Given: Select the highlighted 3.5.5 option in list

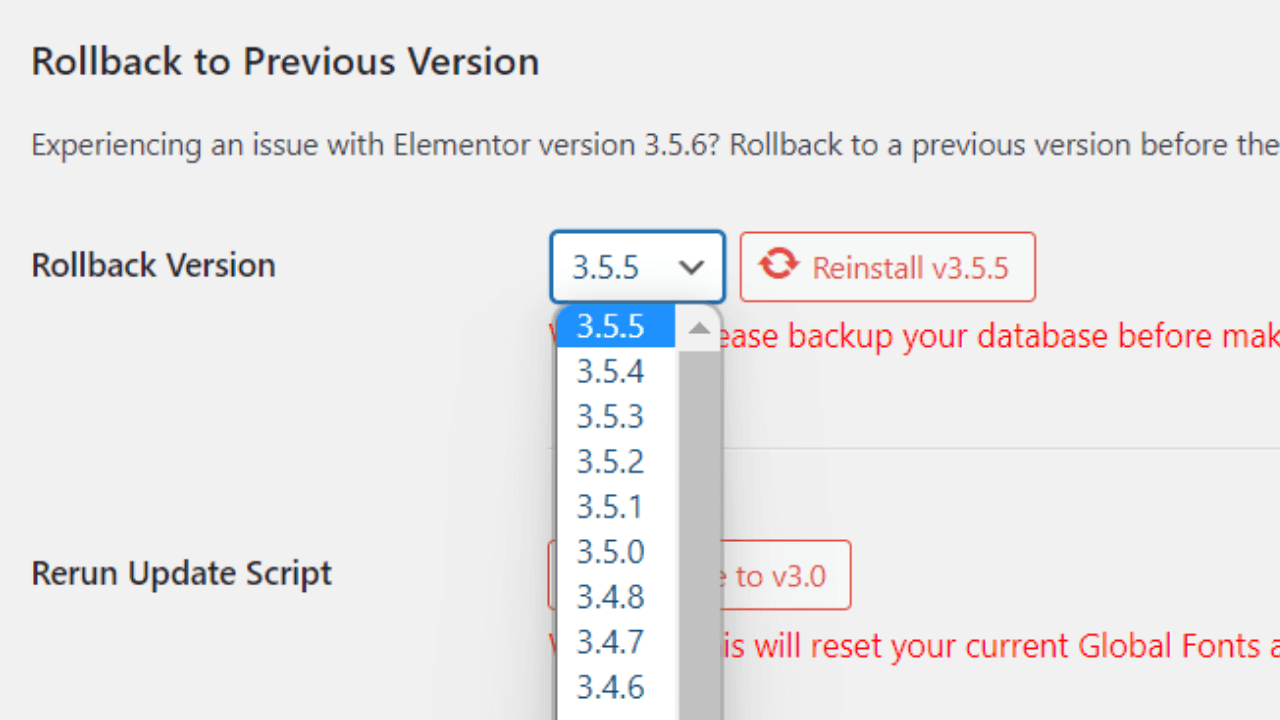Looking at the screenshot, I should (610, 327).
